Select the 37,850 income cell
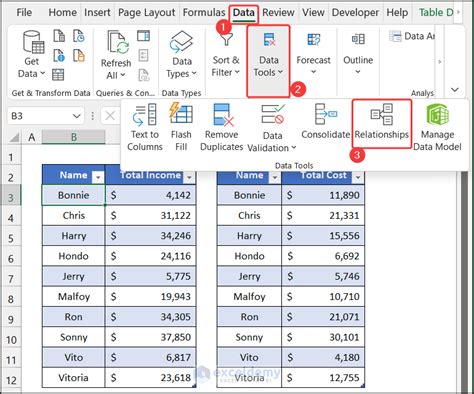 (150, 337)
